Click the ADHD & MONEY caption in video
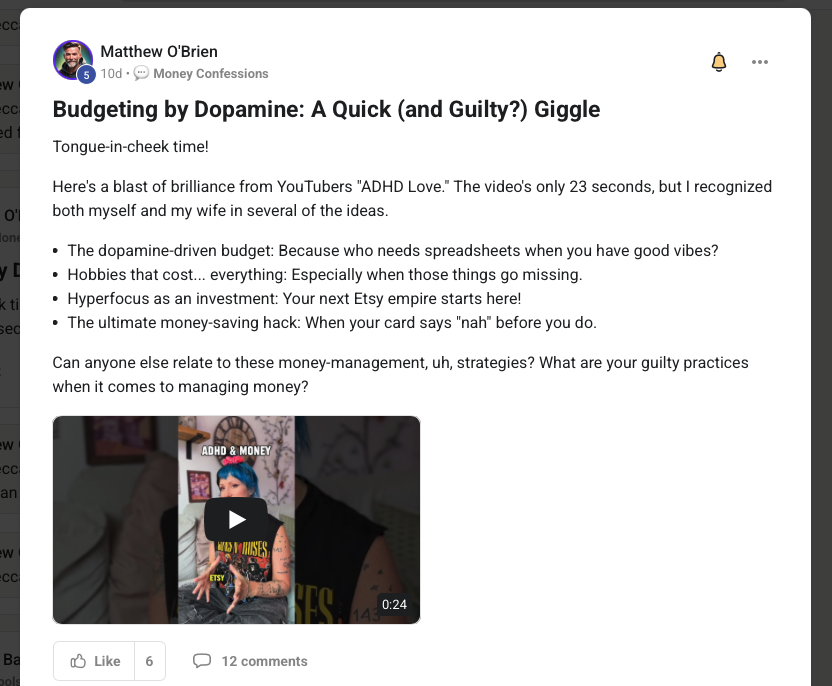Viewport: 832px width, 686px height. click(236, 450)
